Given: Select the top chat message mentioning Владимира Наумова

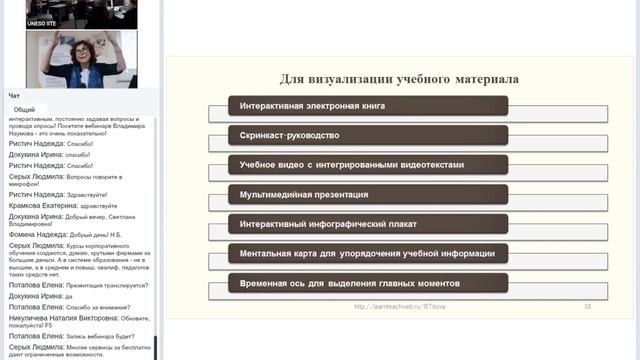Looking at the screenshot, I should 77,126.
